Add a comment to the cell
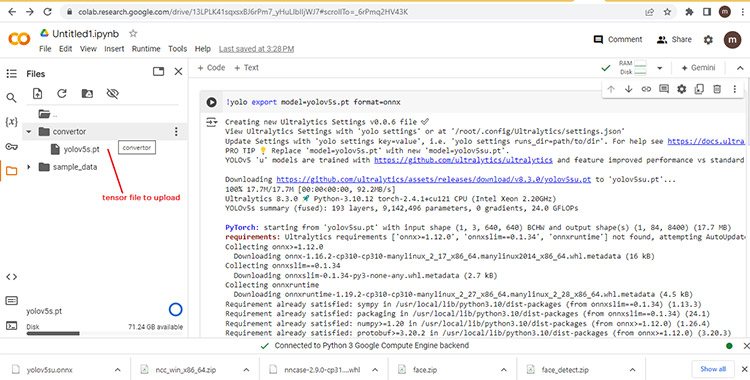The height and width of the screenshot is (380, 750). tap(664, 89)
